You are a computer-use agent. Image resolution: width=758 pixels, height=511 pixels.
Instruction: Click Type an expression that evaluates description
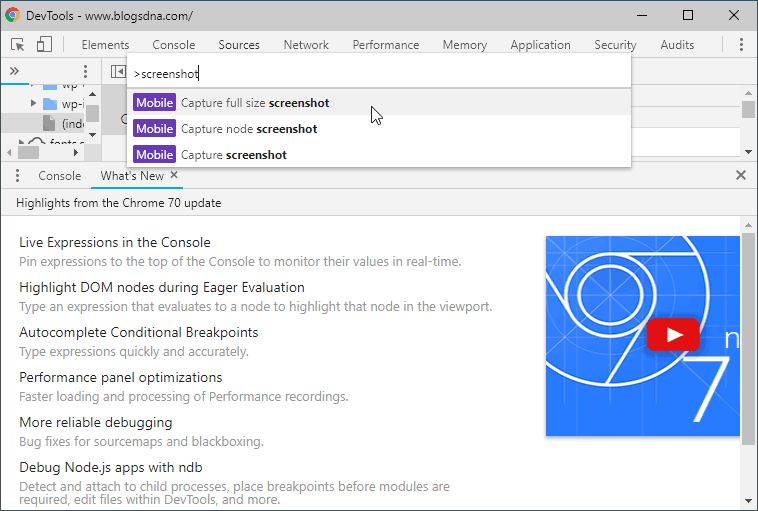pyautogui.click(x=256, y=307)
